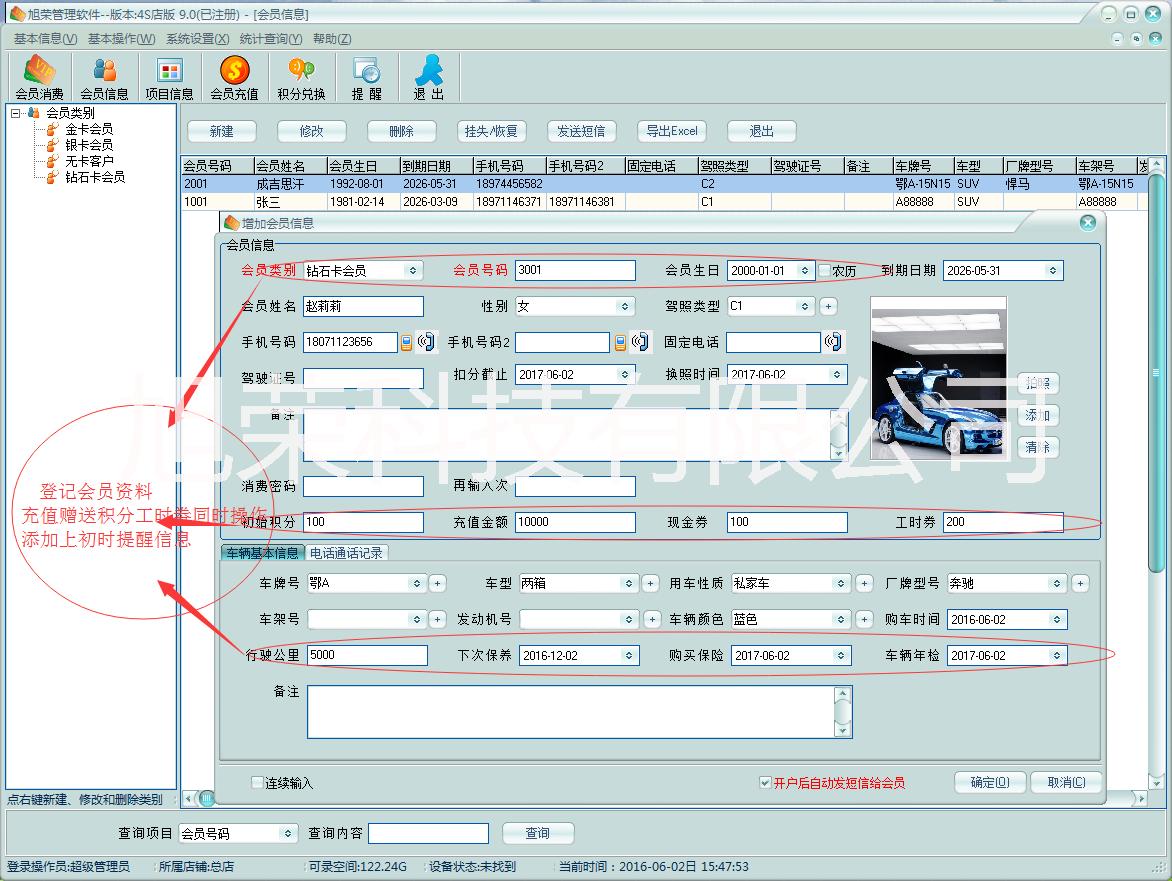Collapse the 会员类别 tree root node
The image size is (1172, 881).
tap(15, 113)
